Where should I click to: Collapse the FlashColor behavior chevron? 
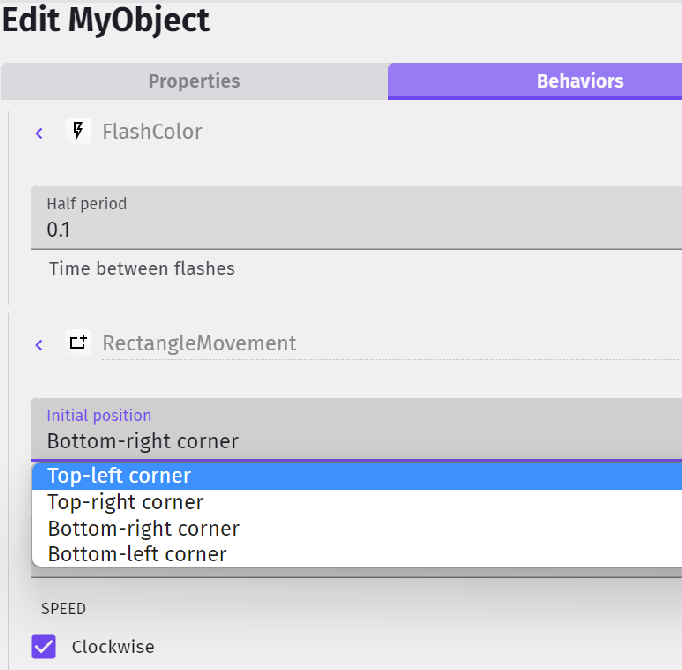pyautogui.click(x=39, y=132)
